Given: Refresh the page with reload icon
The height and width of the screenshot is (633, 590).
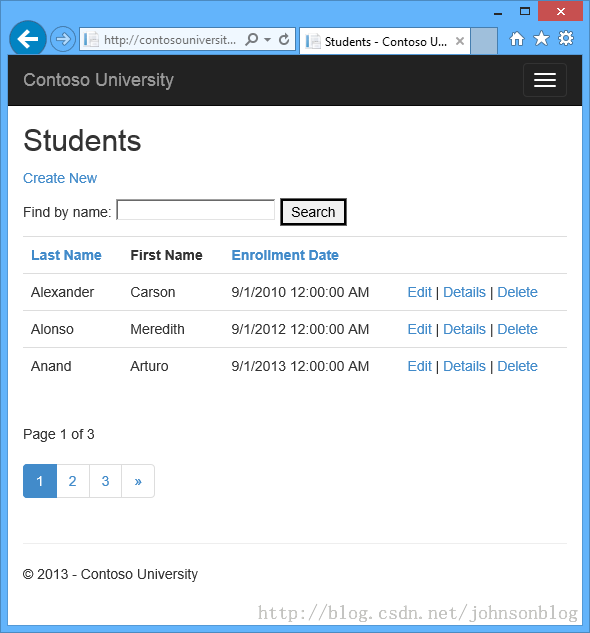Looking at the screenshot, I should [x=284, y=39].
